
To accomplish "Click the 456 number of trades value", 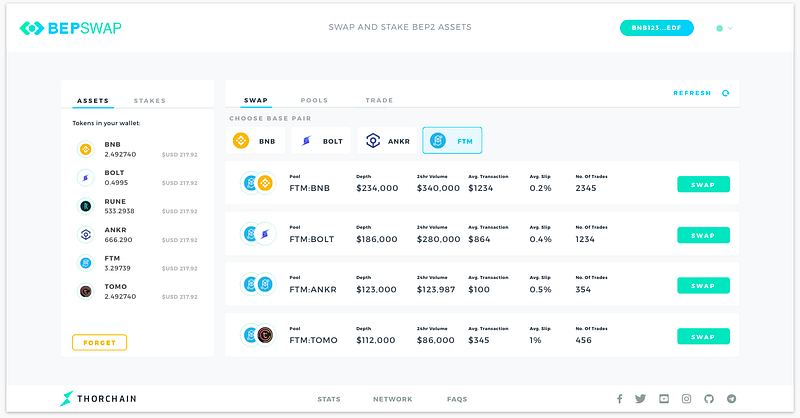I will [583, 340].
